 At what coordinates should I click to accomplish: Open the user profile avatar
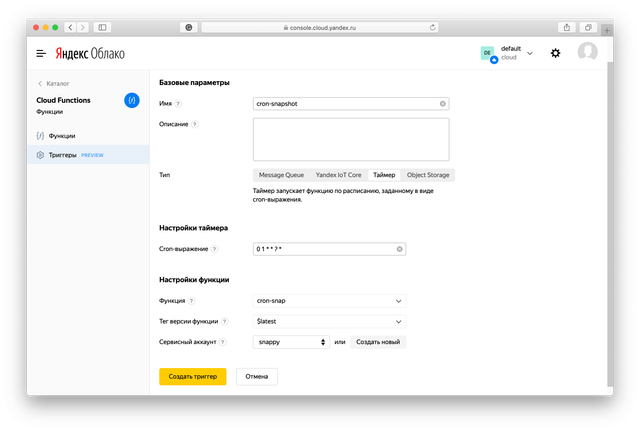(x=587, y=52)
